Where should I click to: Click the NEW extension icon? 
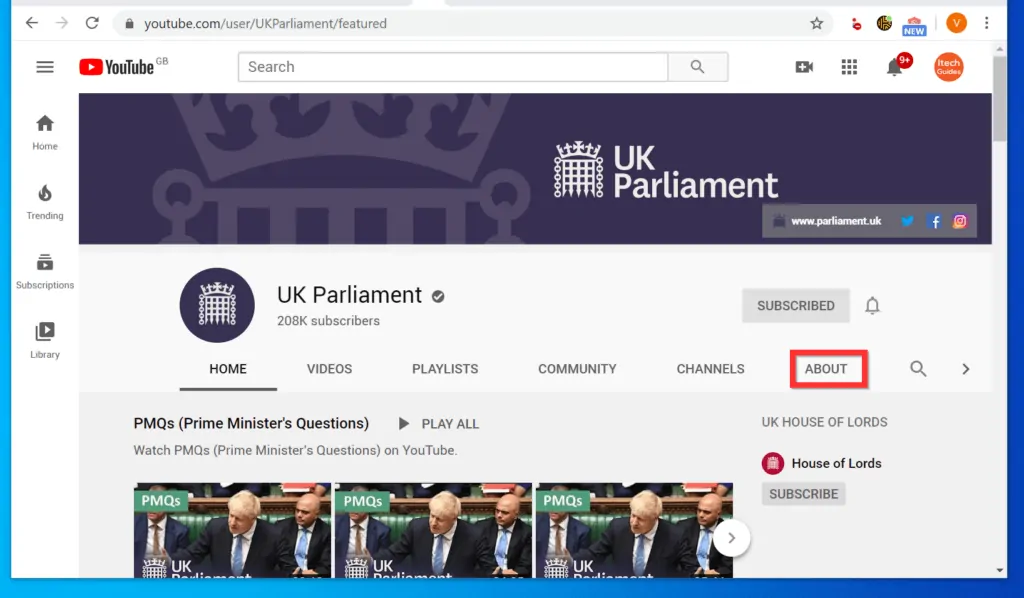coord(914,26)
